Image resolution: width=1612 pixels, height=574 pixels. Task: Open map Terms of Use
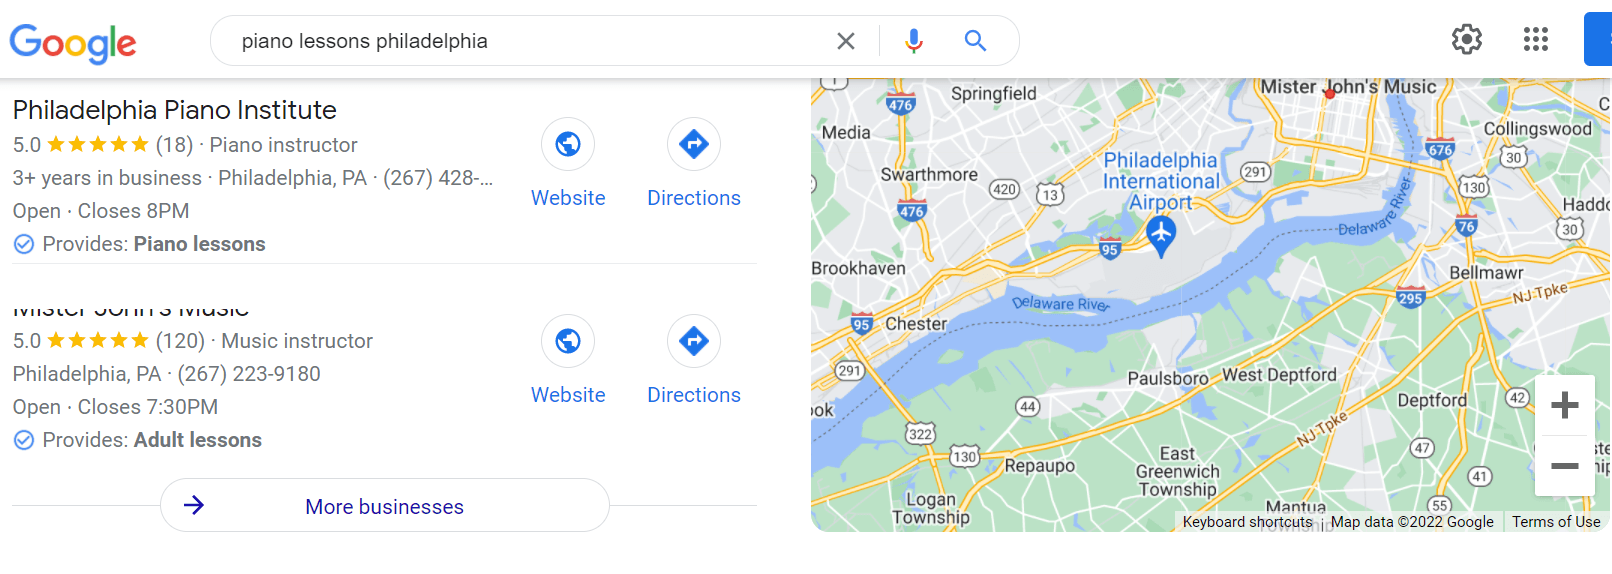[x=1556, y=522]
